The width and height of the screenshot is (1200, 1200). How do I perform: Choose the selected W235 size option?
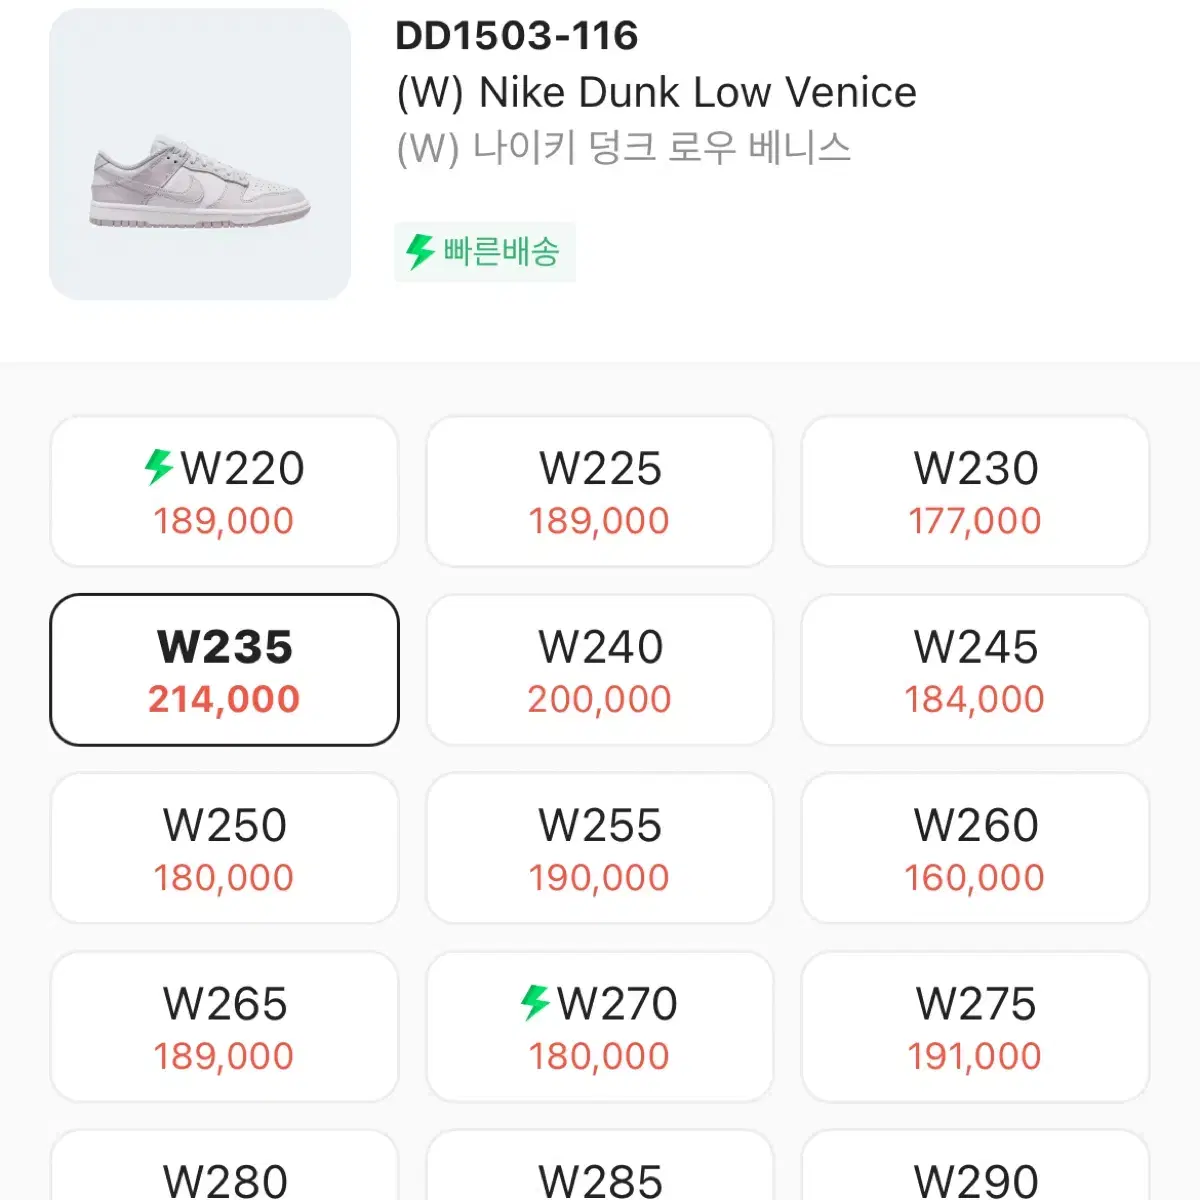click(224, 670)
